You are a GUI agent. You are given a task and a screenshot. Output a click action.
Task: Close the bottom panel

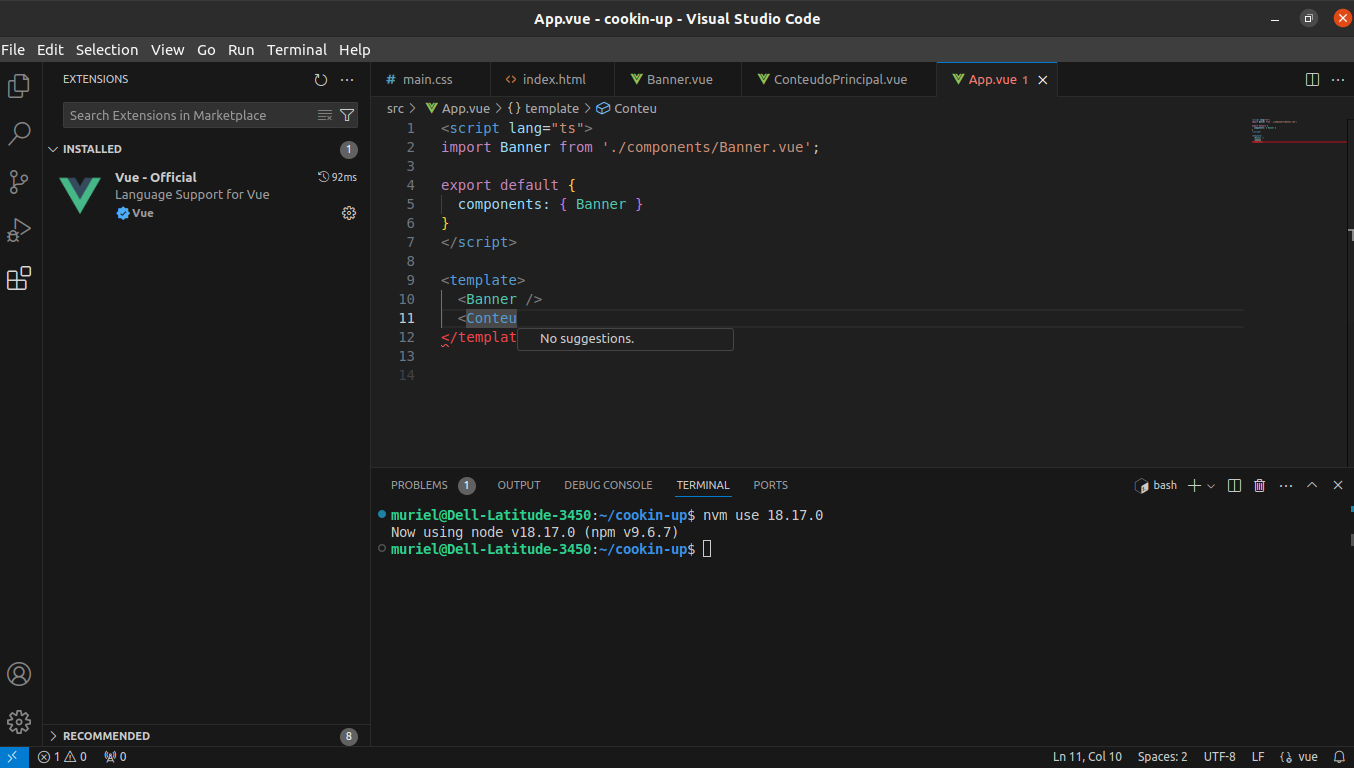[1338, 485]
